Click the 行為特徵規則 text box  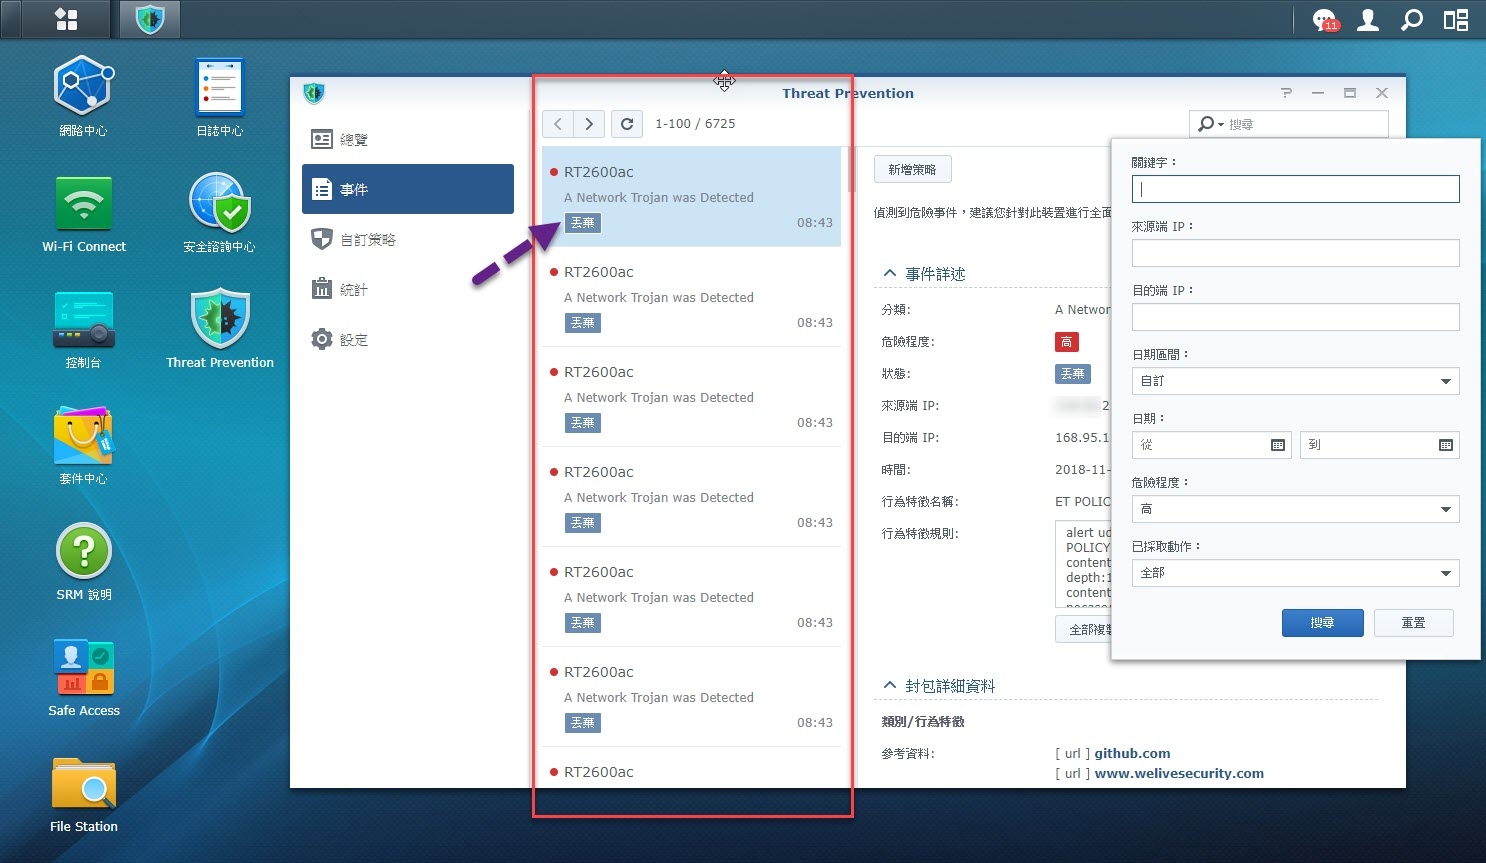(1084, 564)
